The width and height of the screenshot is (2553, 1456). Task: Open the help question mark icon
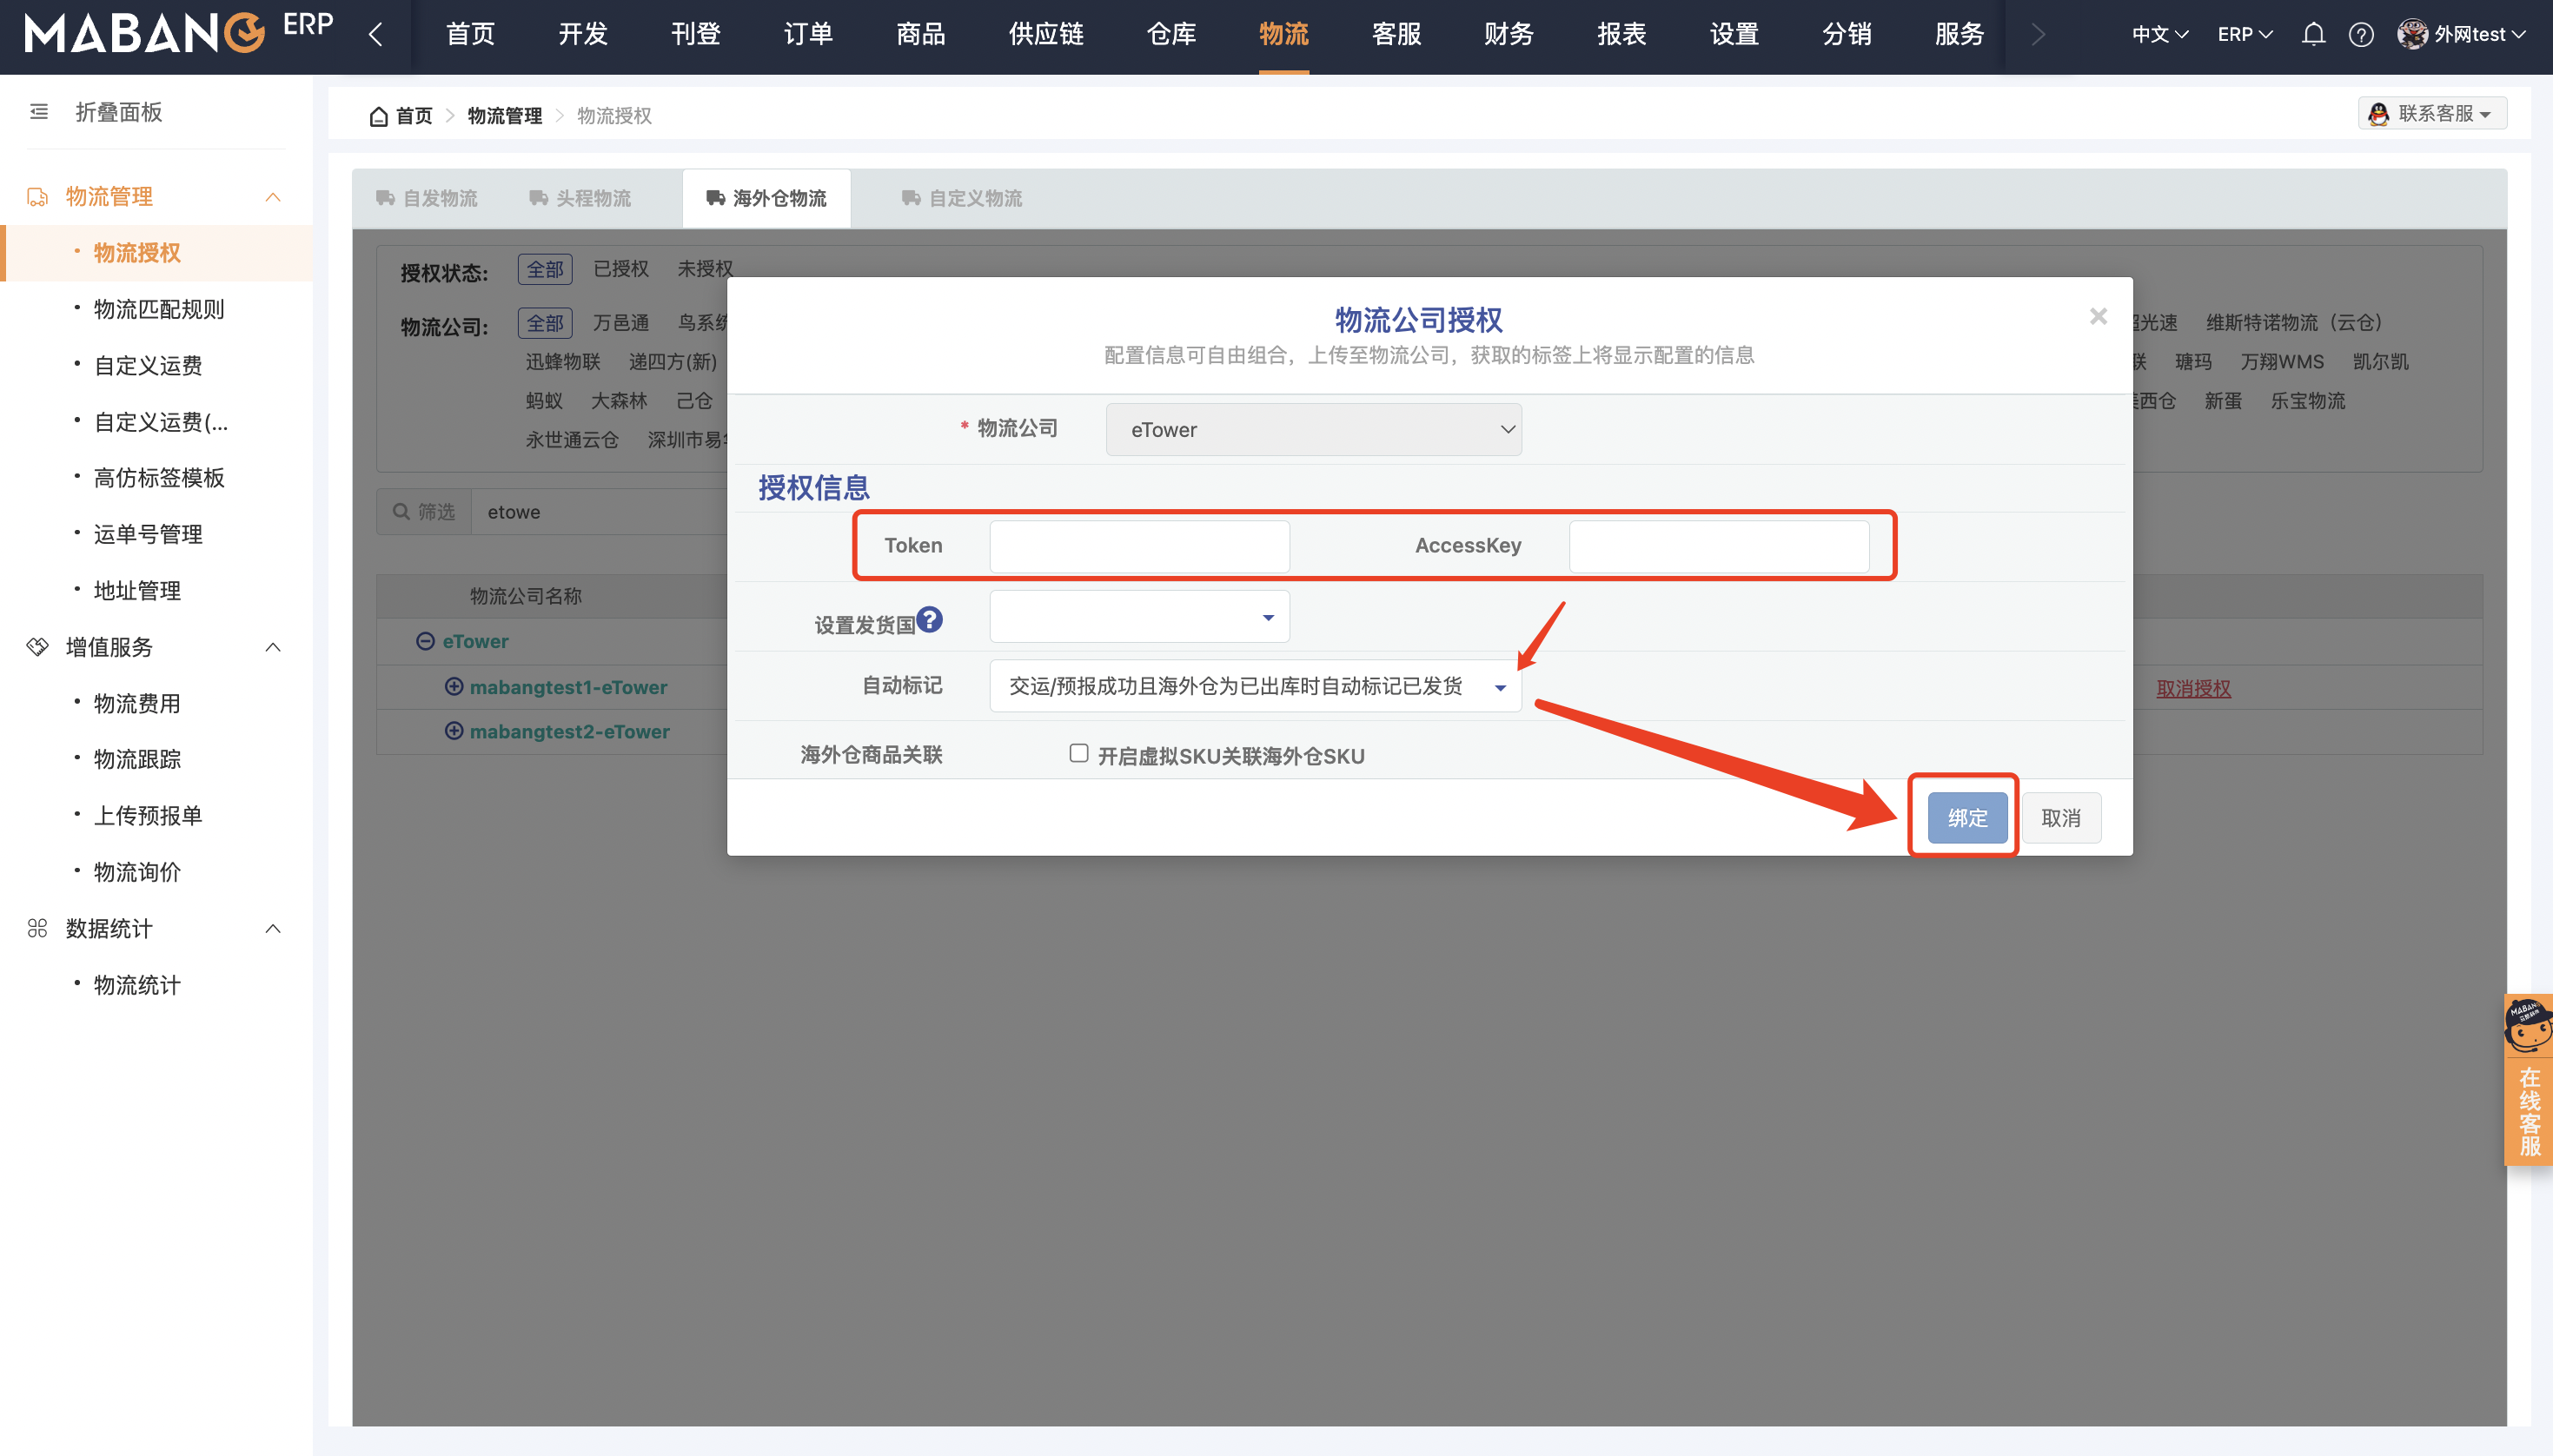point(2361,35)
